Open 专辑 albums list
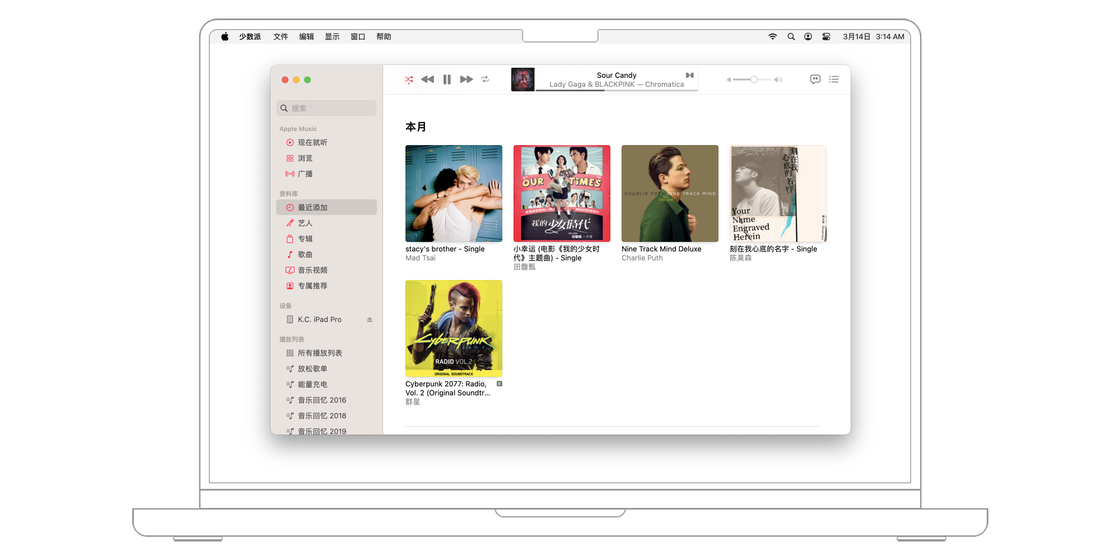 click(326, 239)
